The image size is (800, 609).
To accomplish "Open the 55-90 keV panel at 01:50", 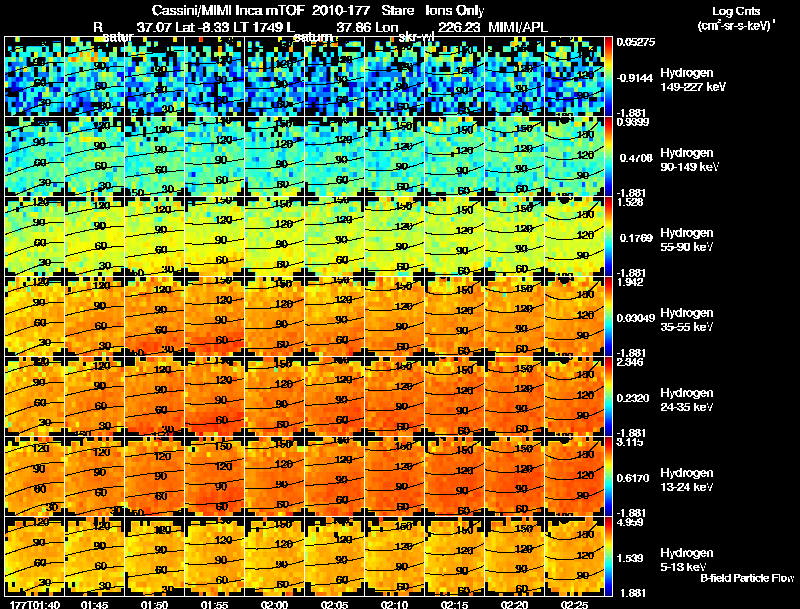I will [x=154, y=237].
